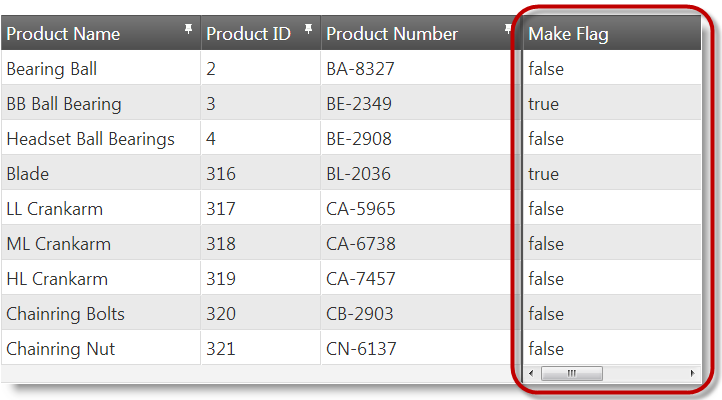This screenshot has width=722, height=400.
Task: Sort by the Product Name column header
Action: (63, 34)
